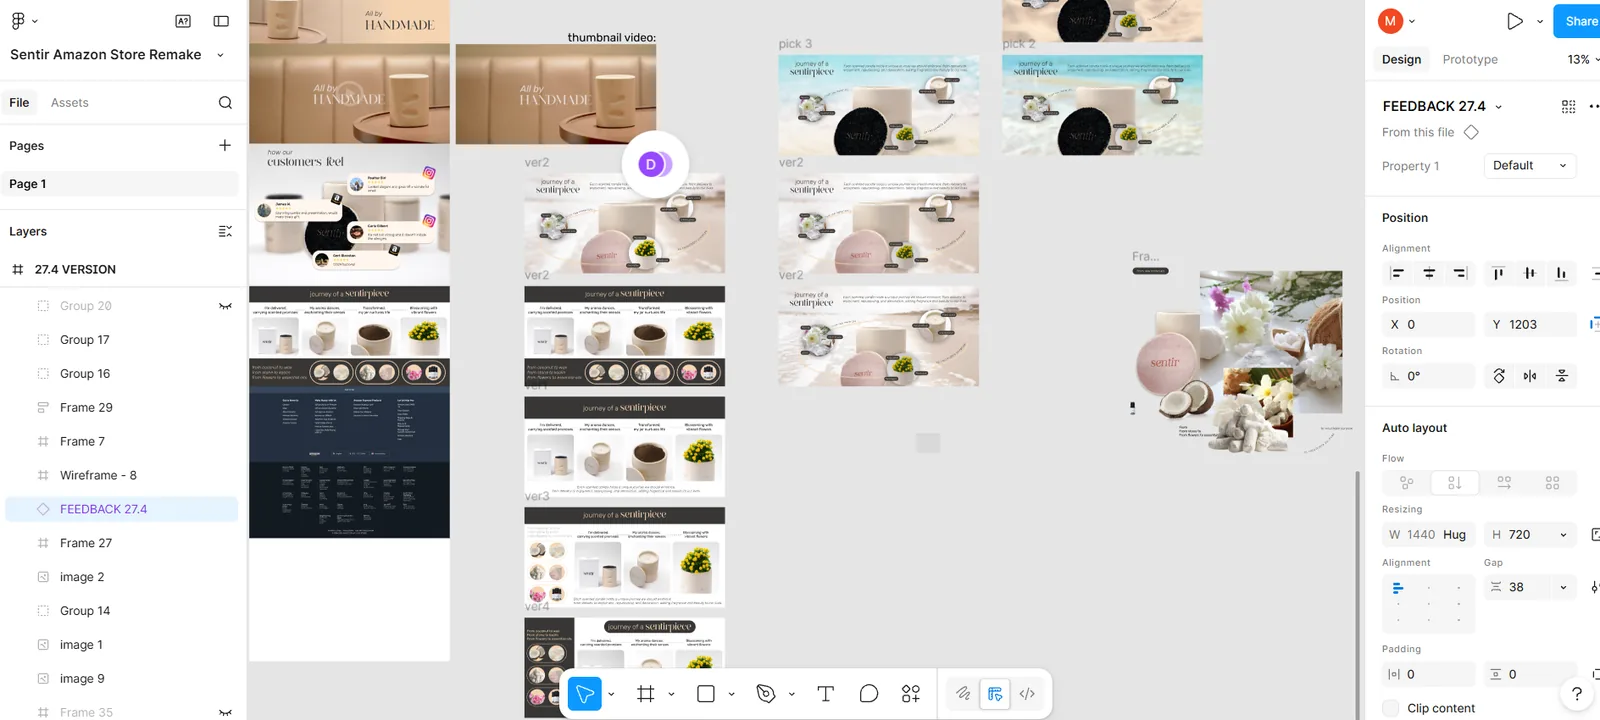Select the Move tool
The image size is (1600, 720).
pos(584,694)
